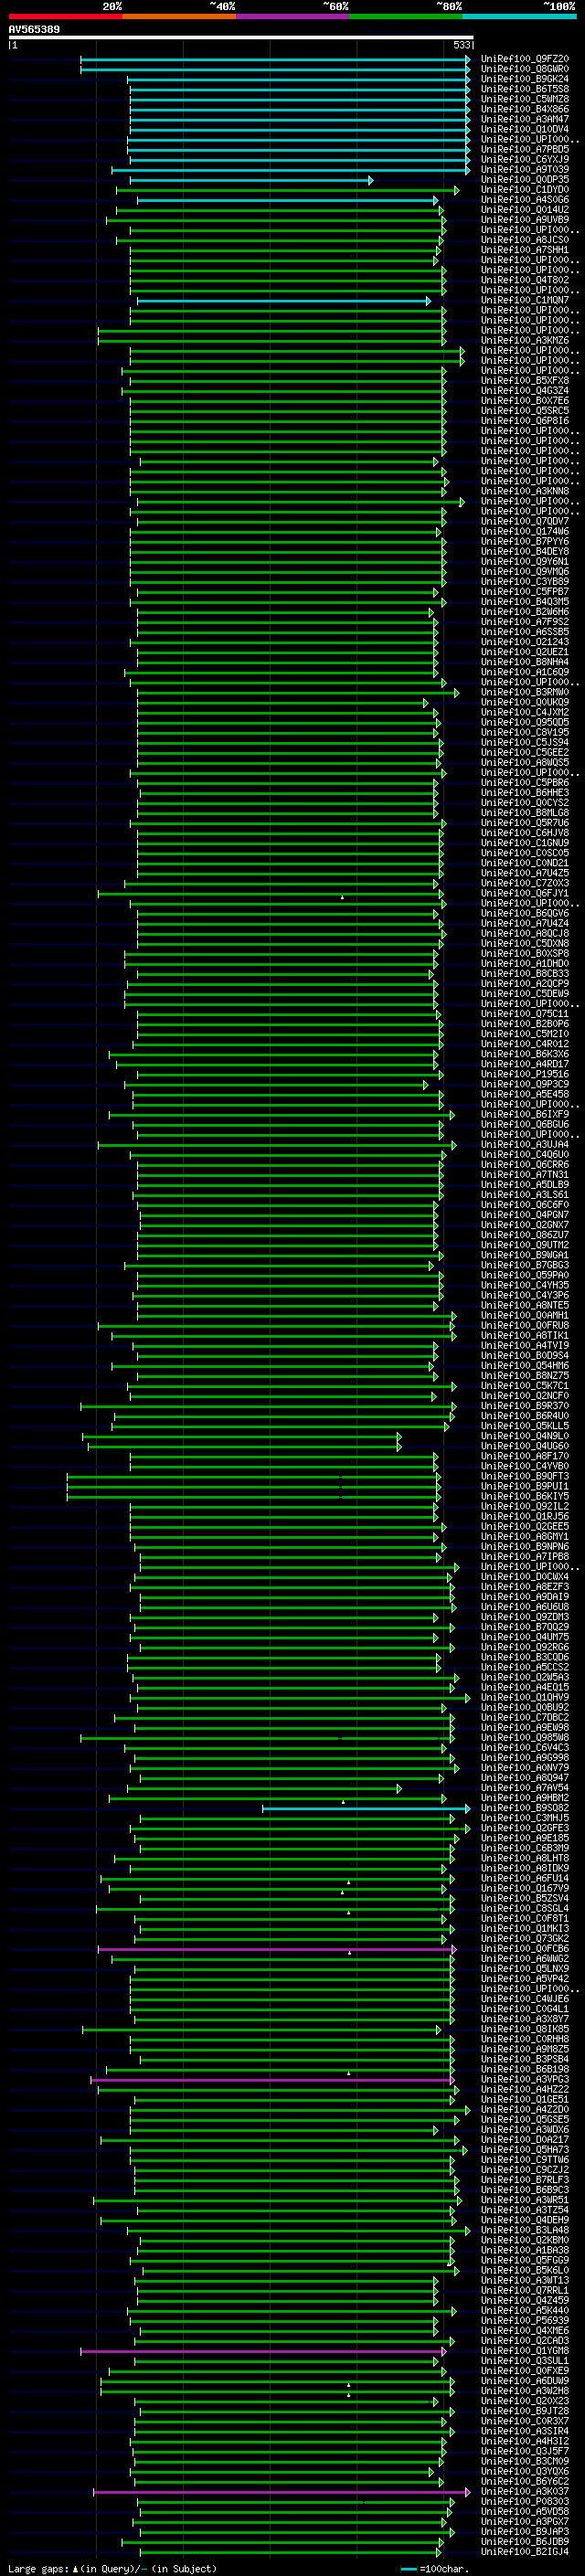The image size is (585, 2576).
Task: Select hit label UniRef100_A7IPB8
Action: 525,1556
